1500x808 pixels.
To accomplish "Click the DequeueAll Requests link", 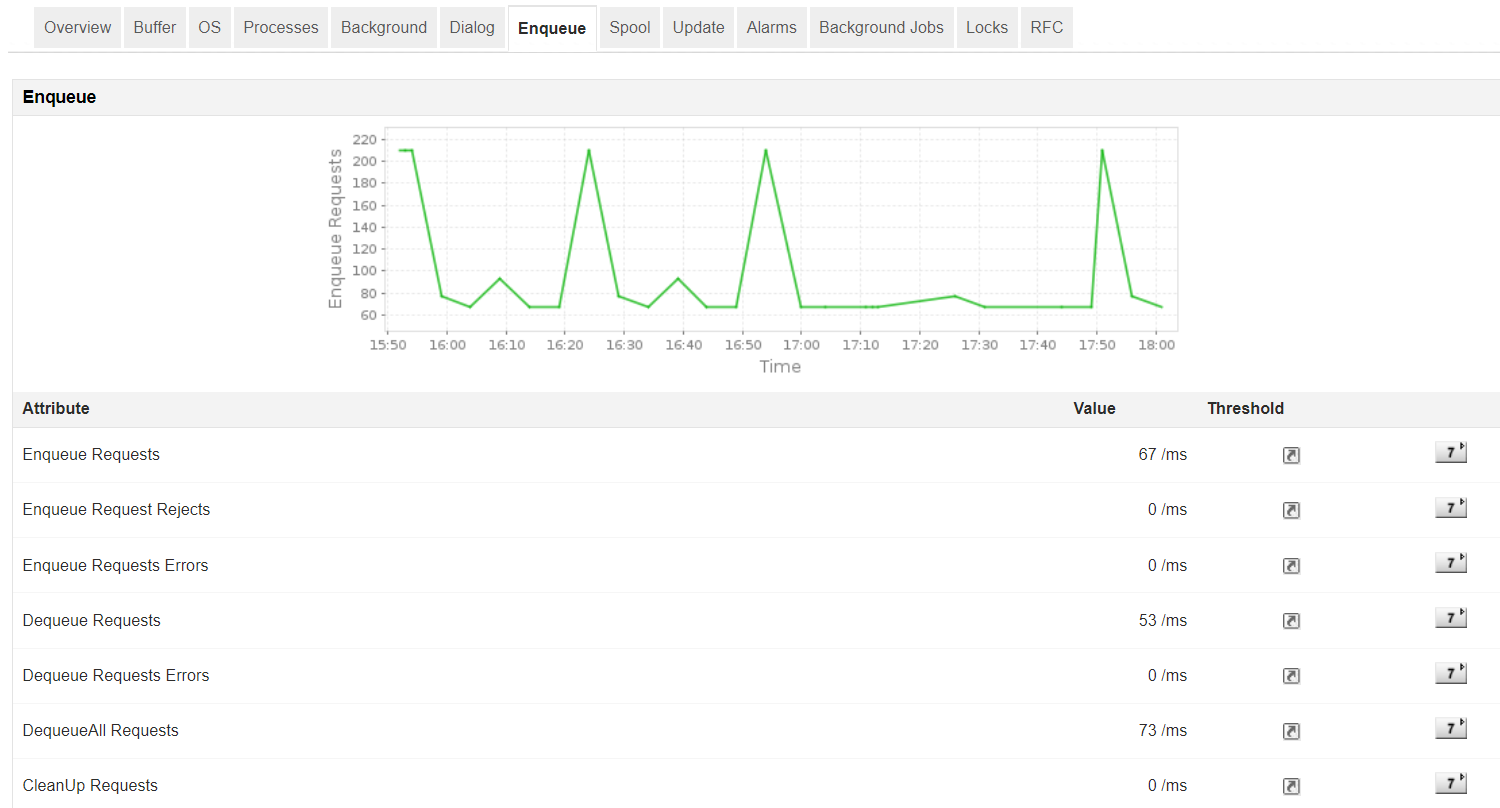I will [x=100, y=730].
